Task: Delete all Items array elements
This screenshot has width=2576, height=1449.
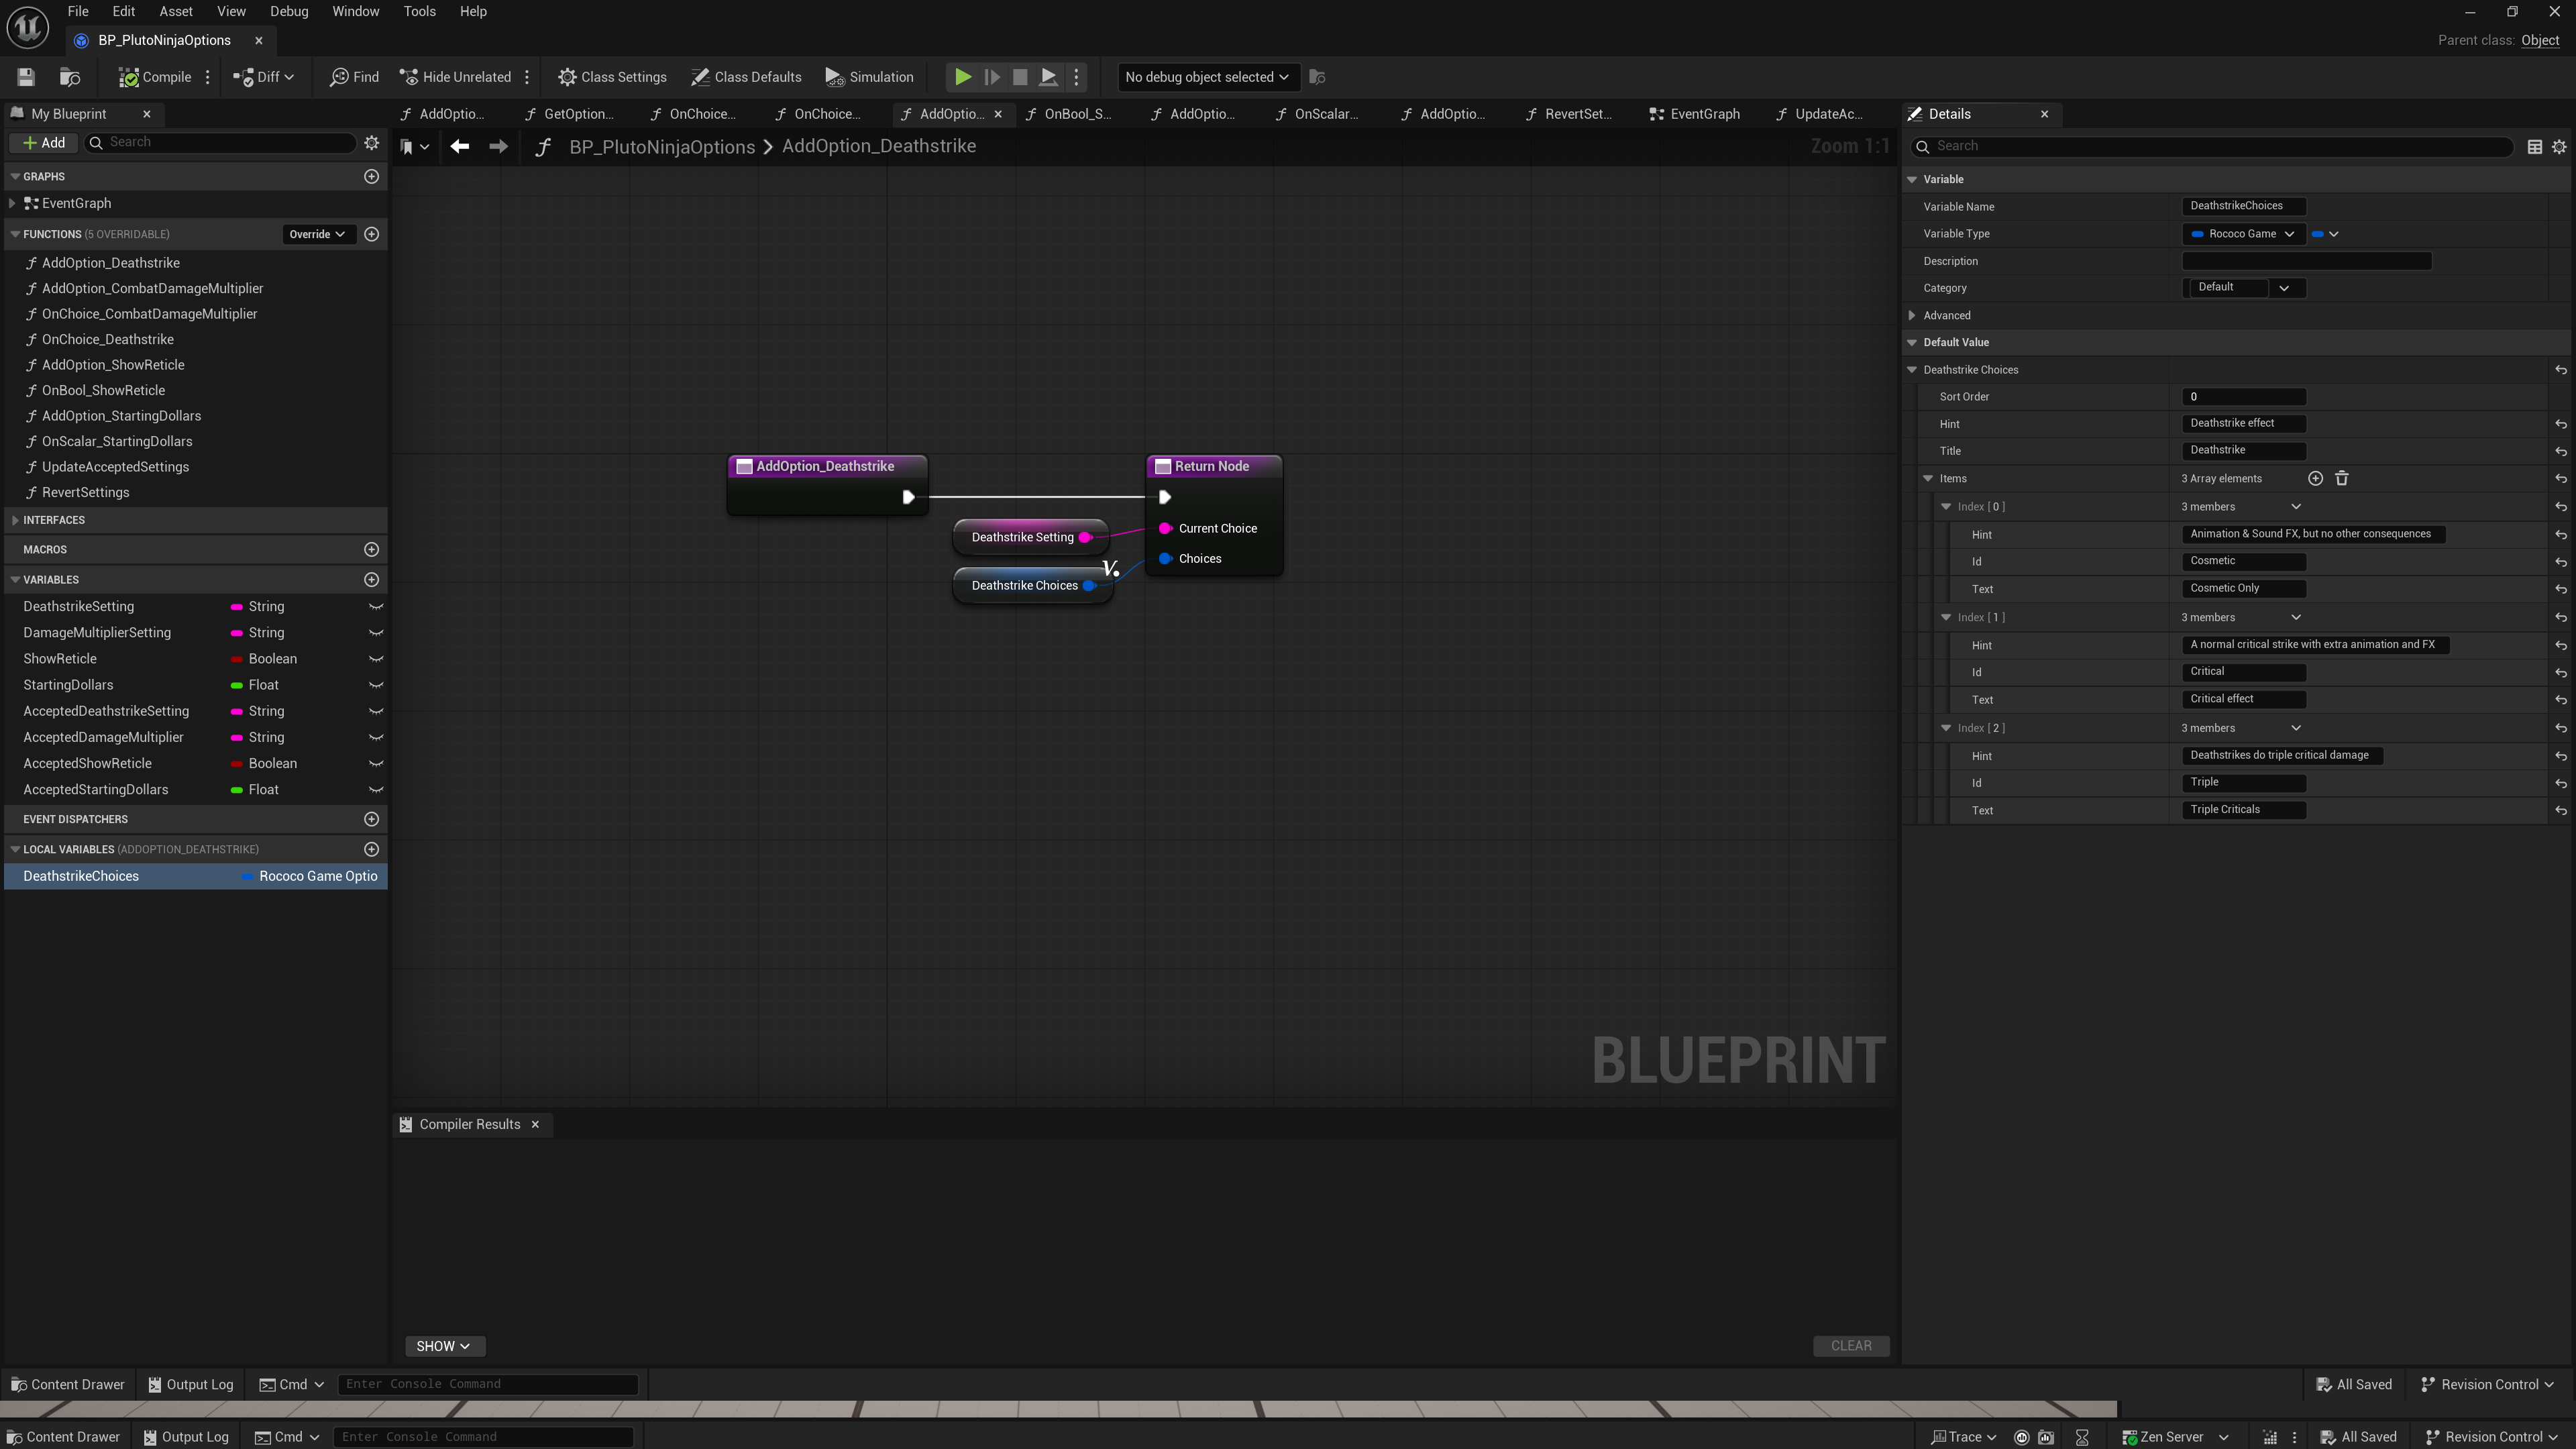Action: coord(2341,479)
